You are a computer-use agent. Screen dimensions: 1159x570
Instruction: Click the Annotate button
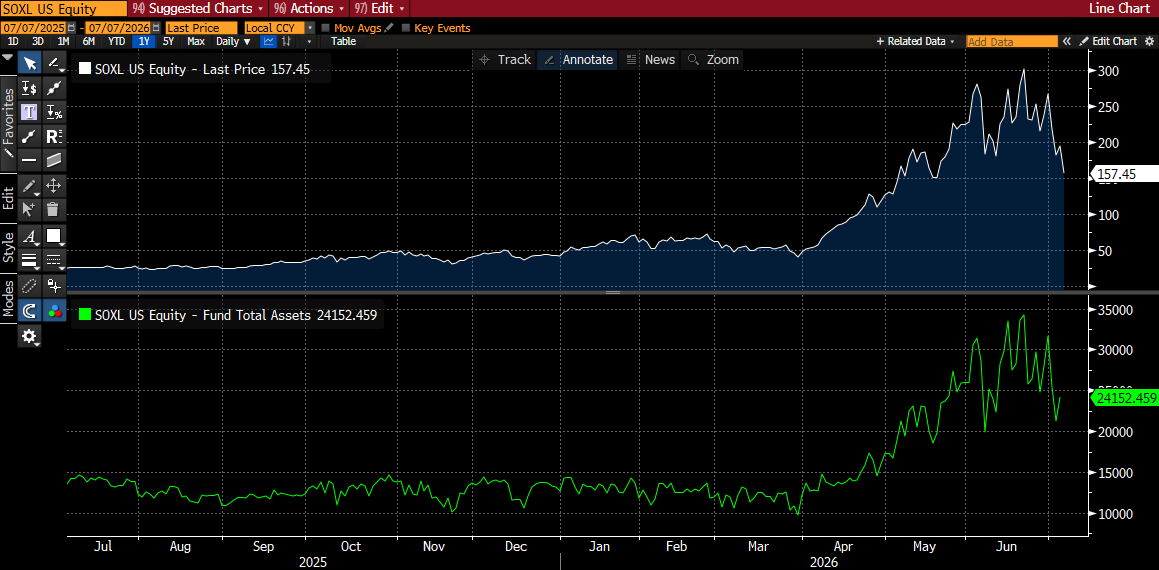[579, 60]
